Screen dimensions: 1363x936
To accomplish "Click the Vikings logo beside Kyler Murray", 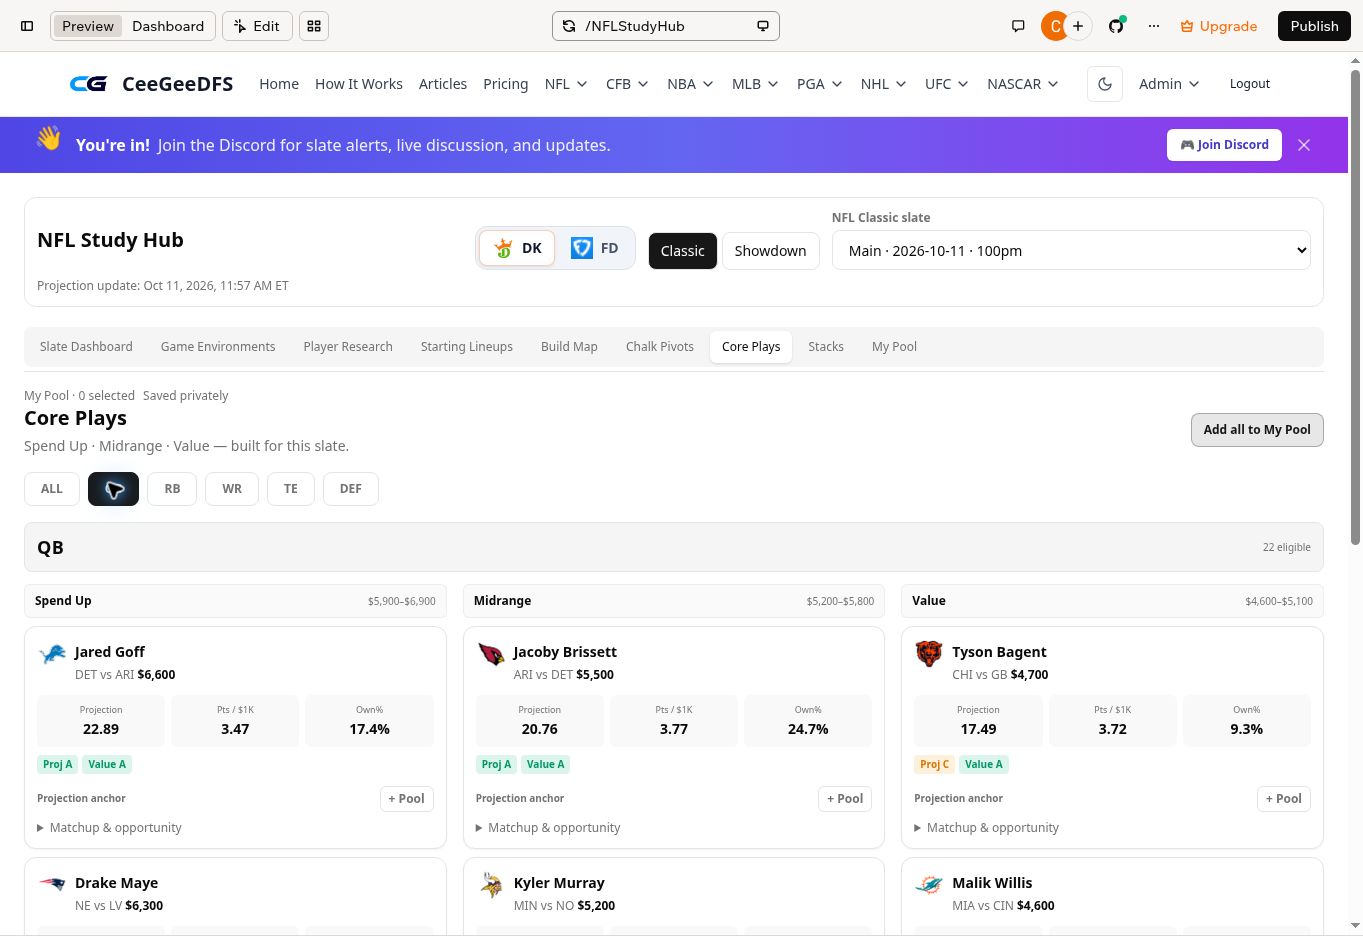I will tap(491, 885).
